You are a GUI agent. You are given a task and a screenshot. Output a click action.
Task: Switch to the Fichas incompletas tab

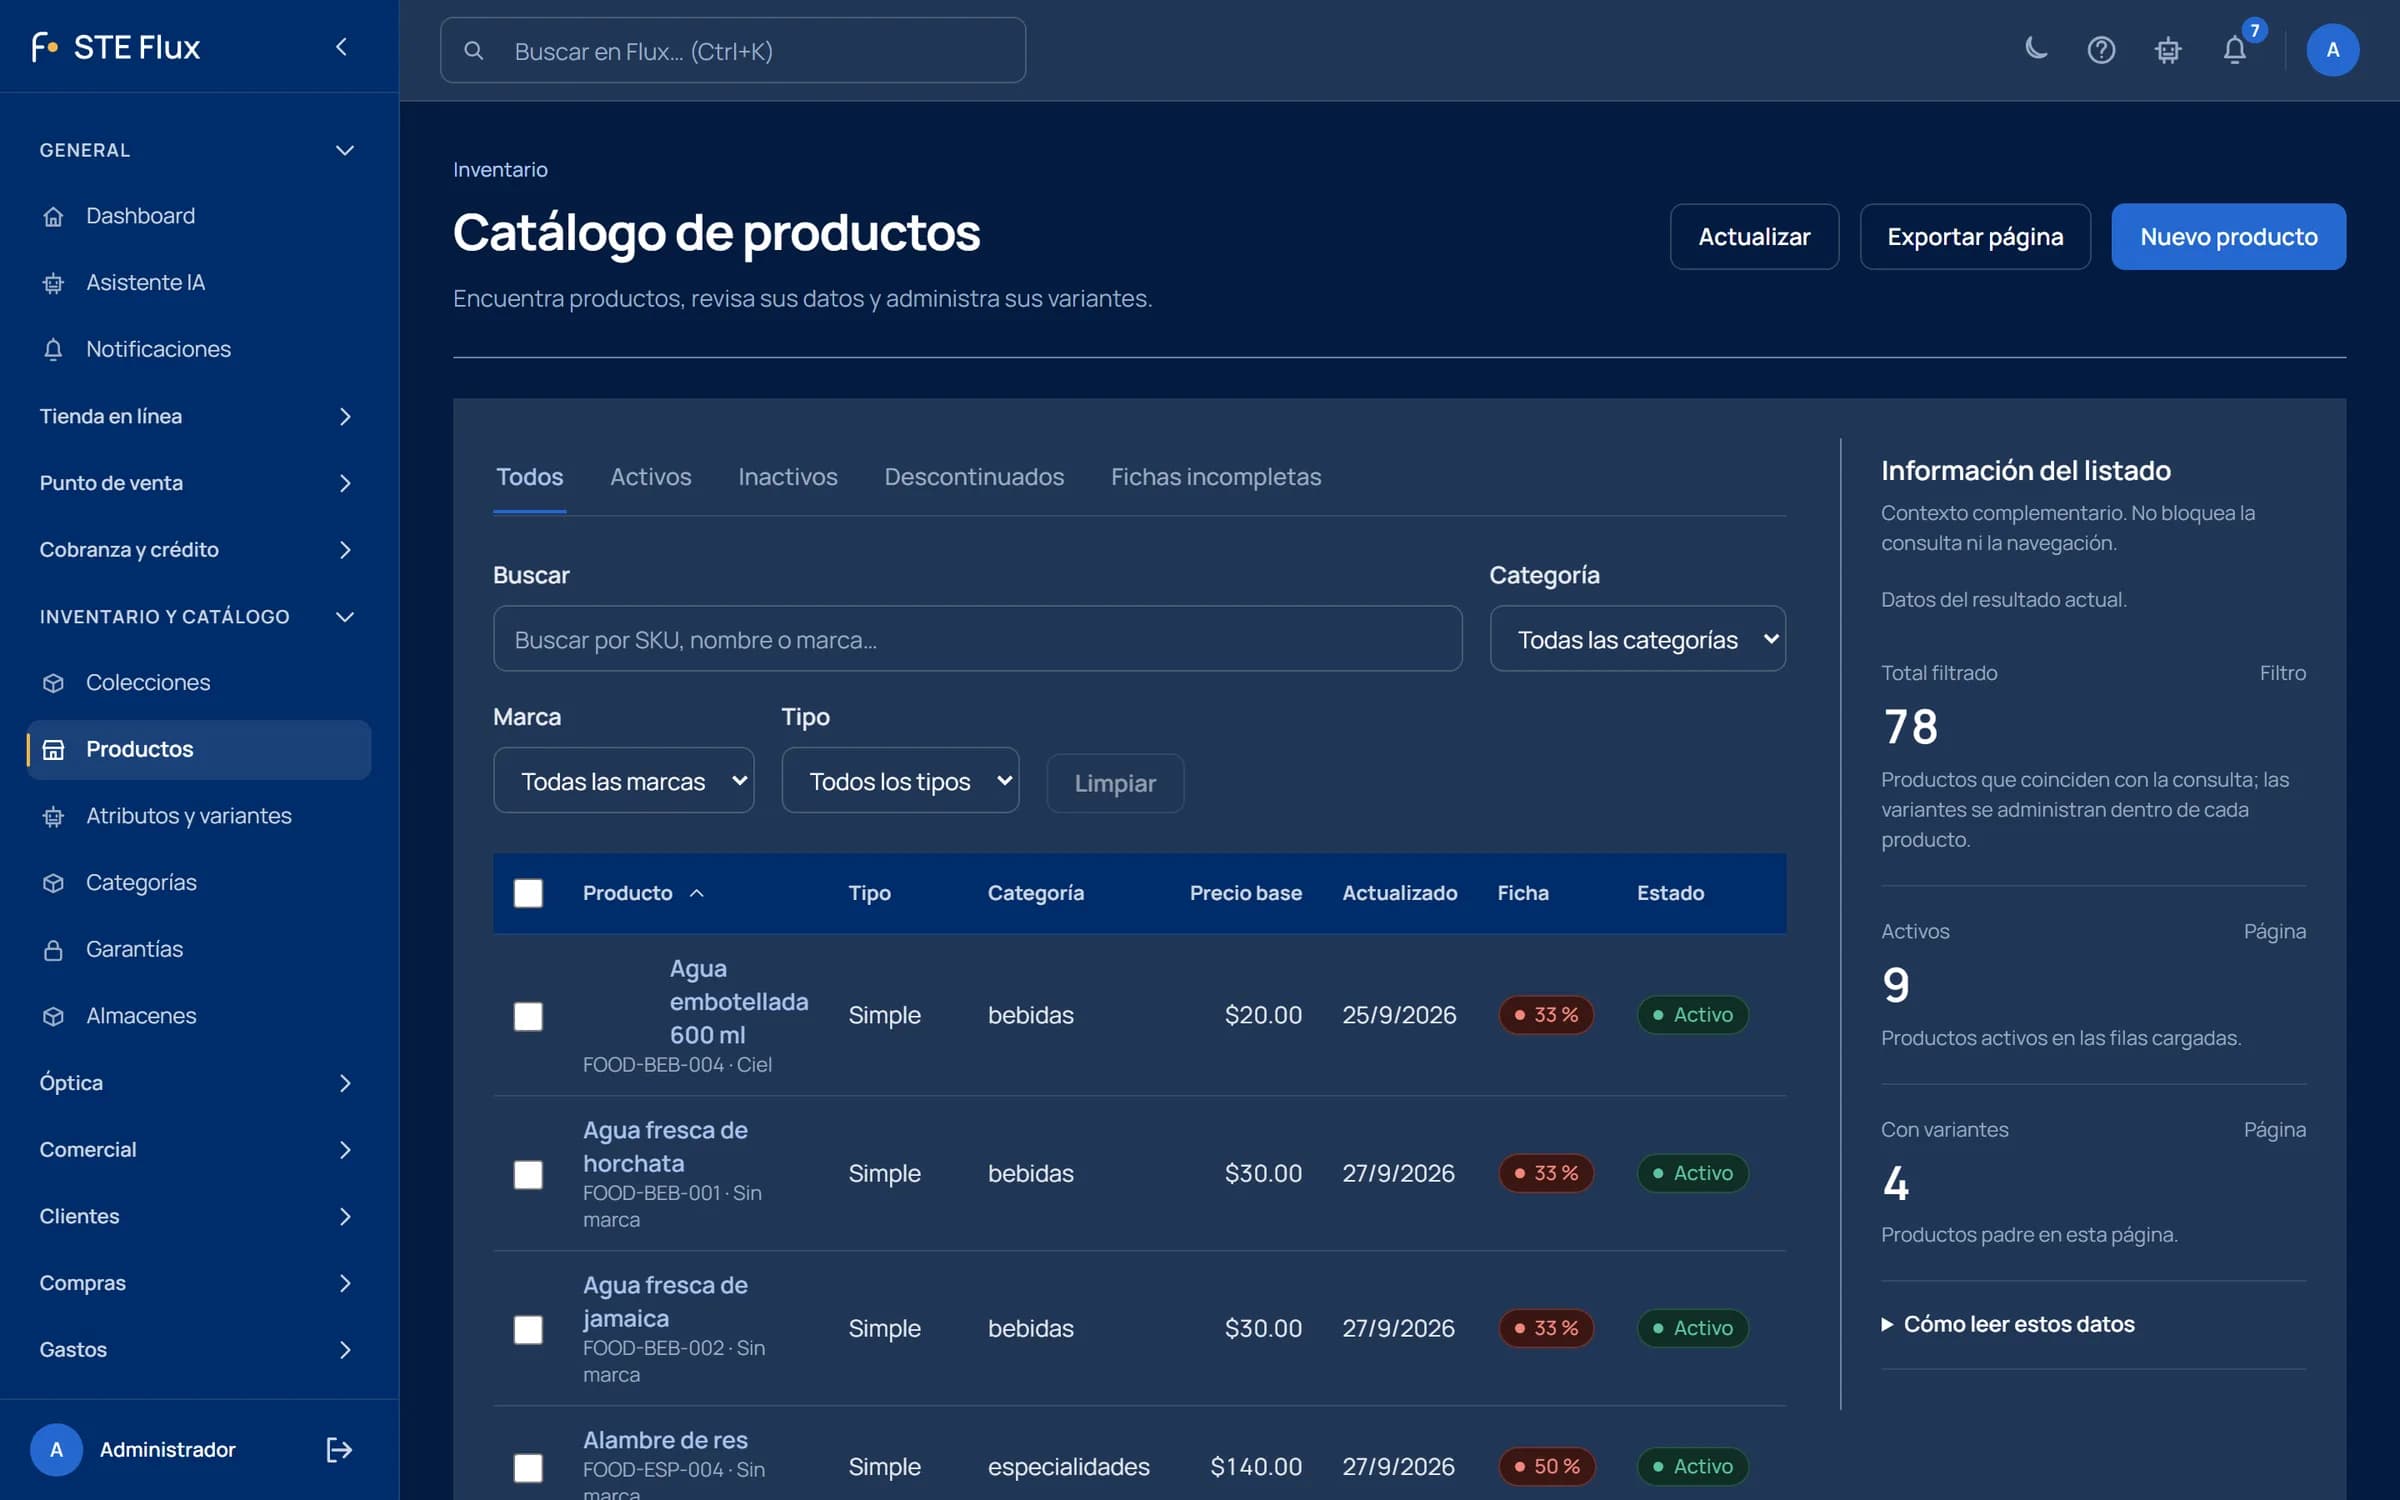point(1216,477)
